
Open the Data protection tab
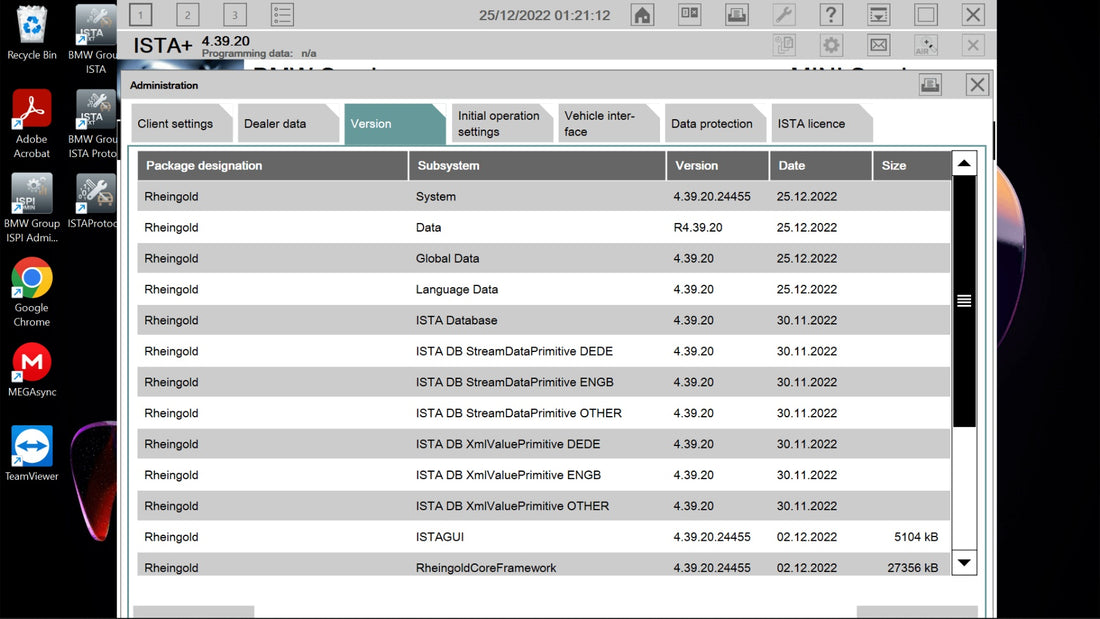(x=714, y=123)
